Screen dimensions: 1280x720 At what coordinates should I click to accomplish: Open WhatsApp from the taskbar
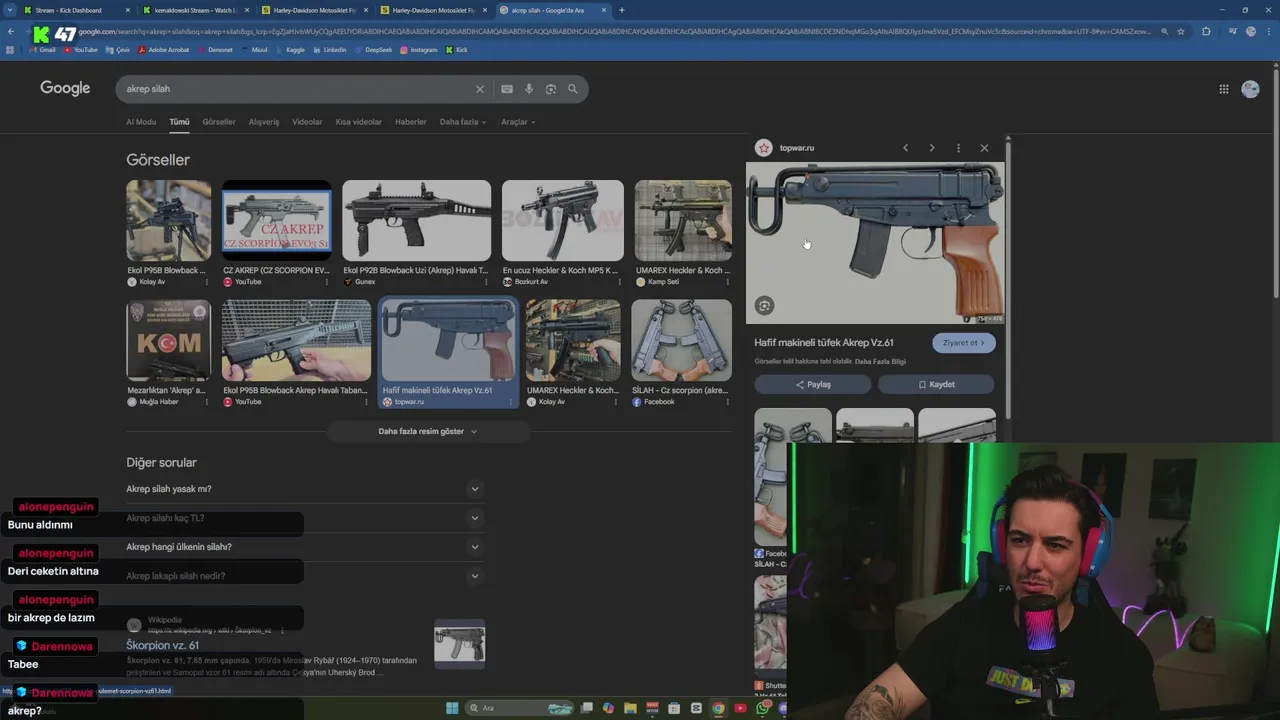point(763,708)
